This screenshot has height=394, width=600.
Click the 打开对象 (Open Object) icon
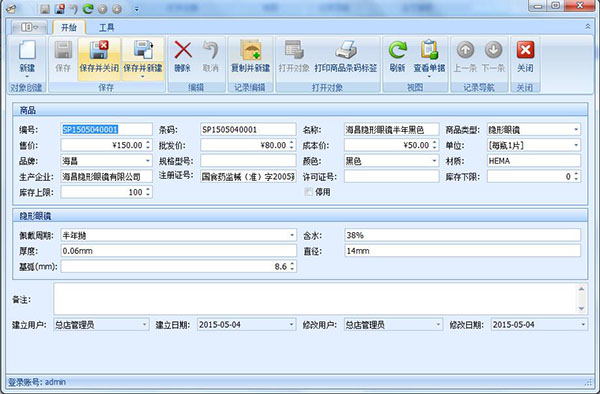click(x=294, y=51)
